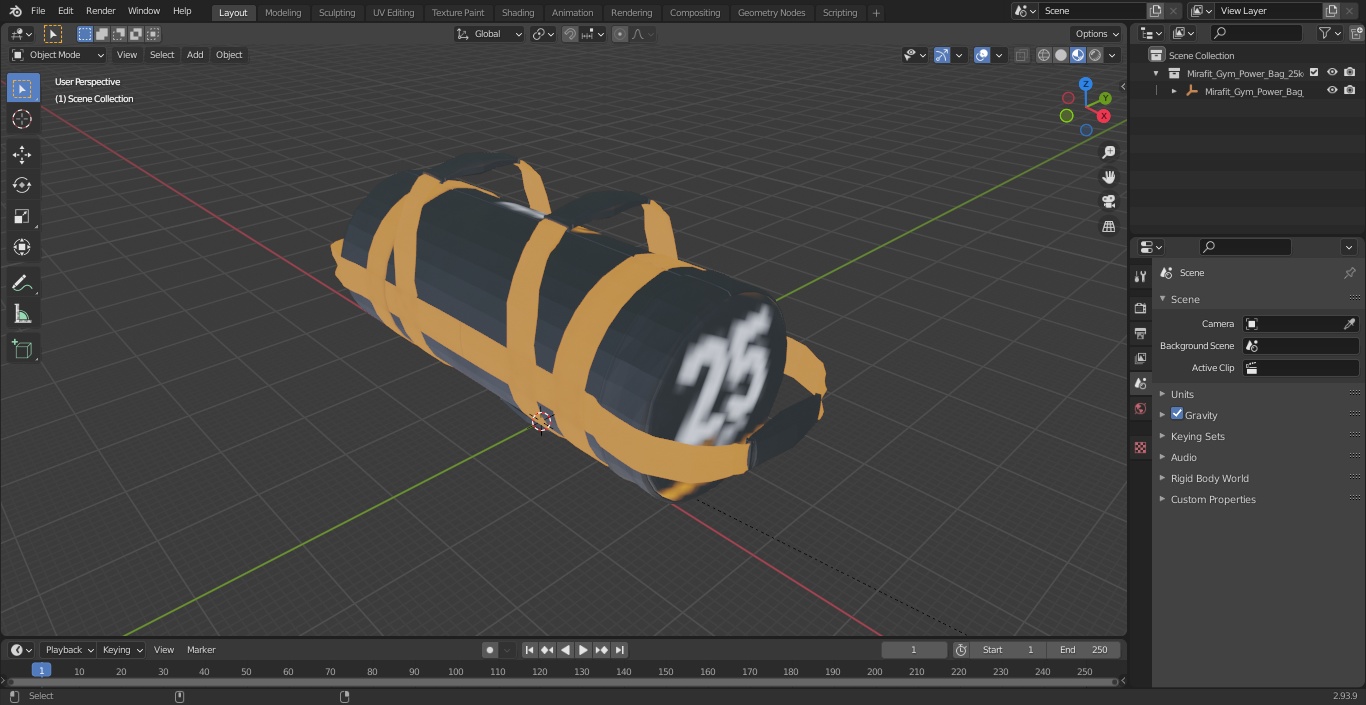This screenshot has width=1366, height=705.
Task: Open the View Layer properties tab
Action: [x=1140, y=358]
